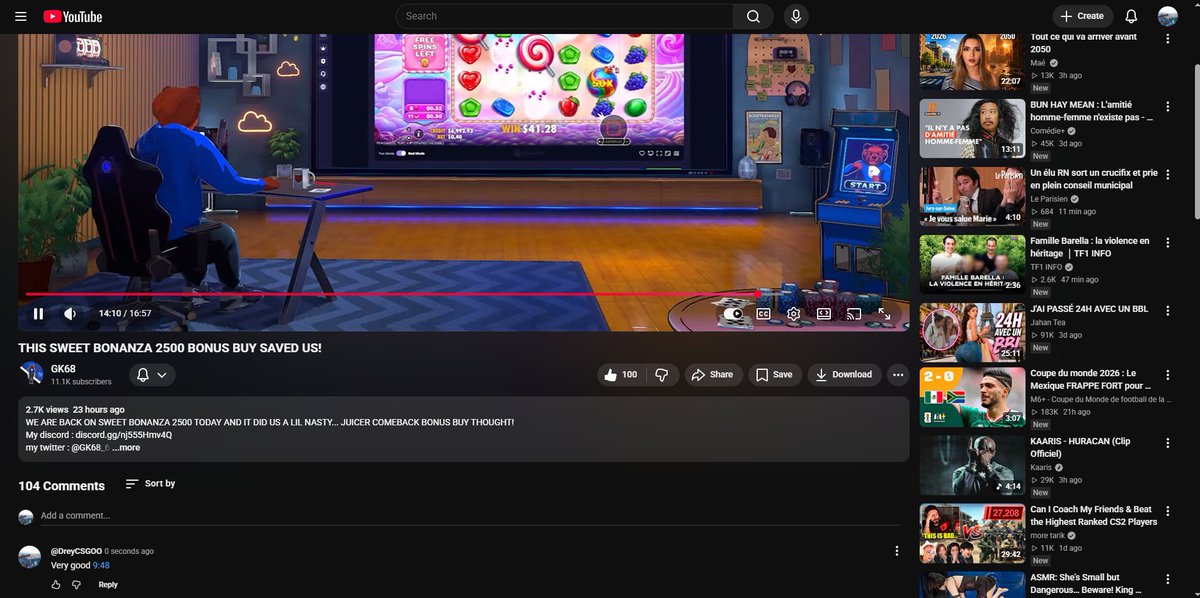
Task: Open 'J'AI PASSÉ 24H AVEC UN BBL' title
Action: pos(1089,308)
